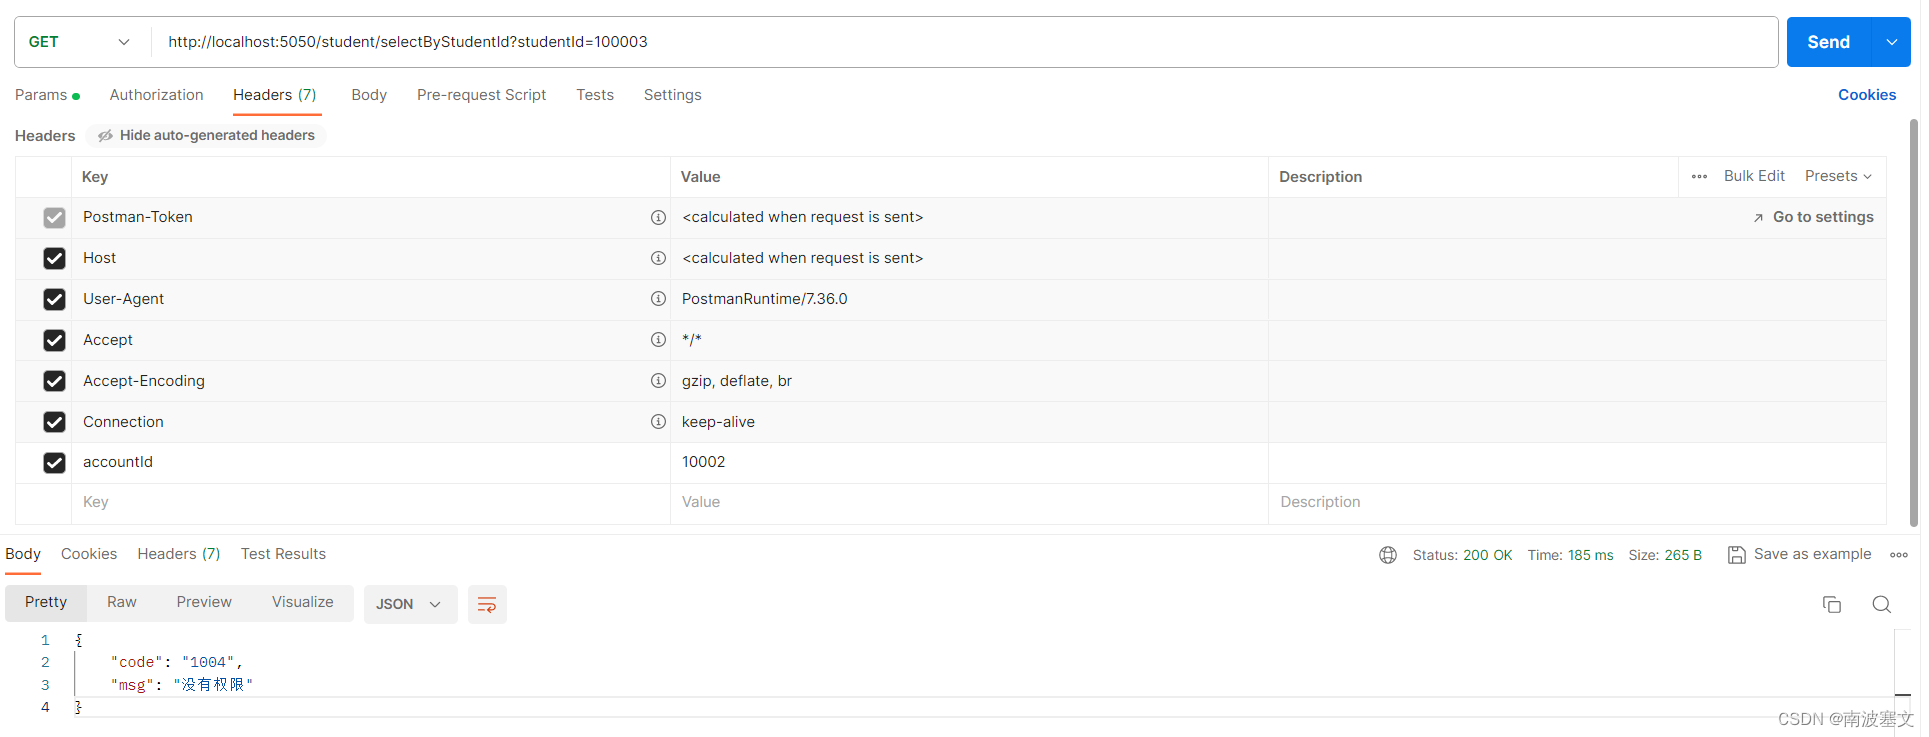Click the info icon beside Host
Image resolution: width=1929 pixels, height=737 pixels.
pos(658,258)
